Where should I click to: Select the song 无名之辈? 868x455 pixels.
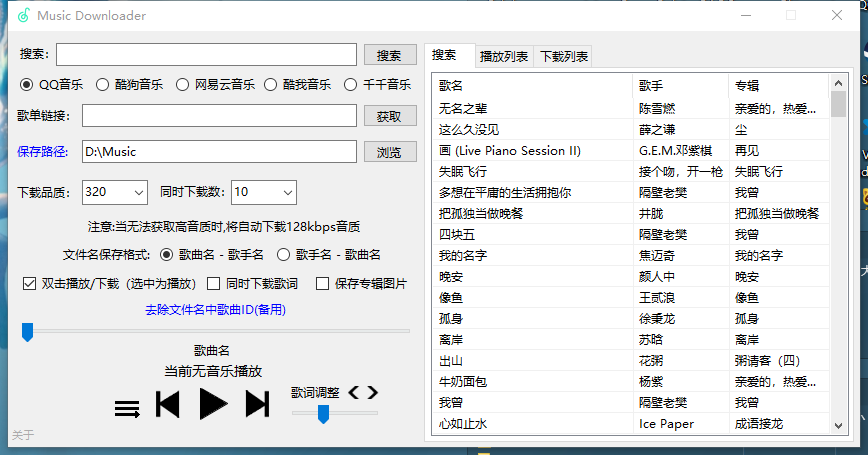[463, 109]
